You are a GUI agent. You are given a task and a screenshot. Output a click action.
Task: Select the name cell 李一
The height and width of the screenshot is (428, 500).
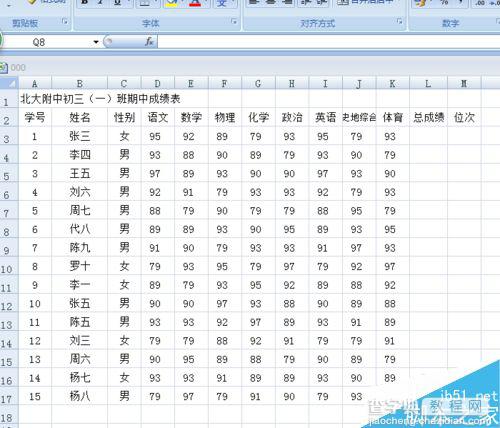tap(80, 285)
